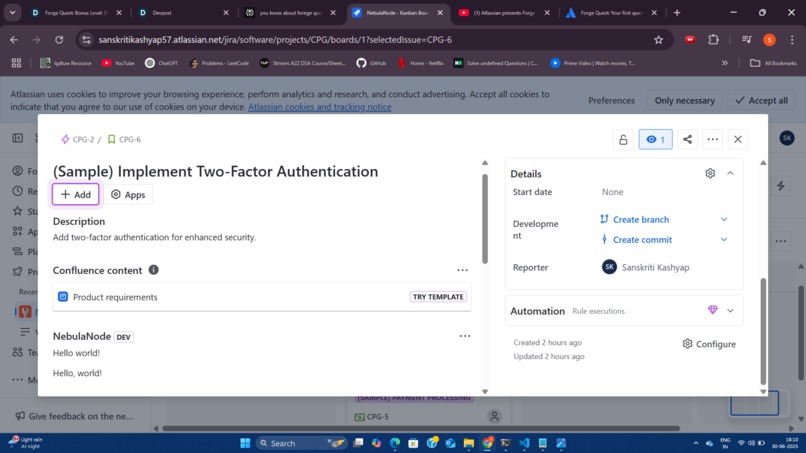Toggle the watch eye button showing 1
Screen dimensions: 806x453
tap(655, 139)
